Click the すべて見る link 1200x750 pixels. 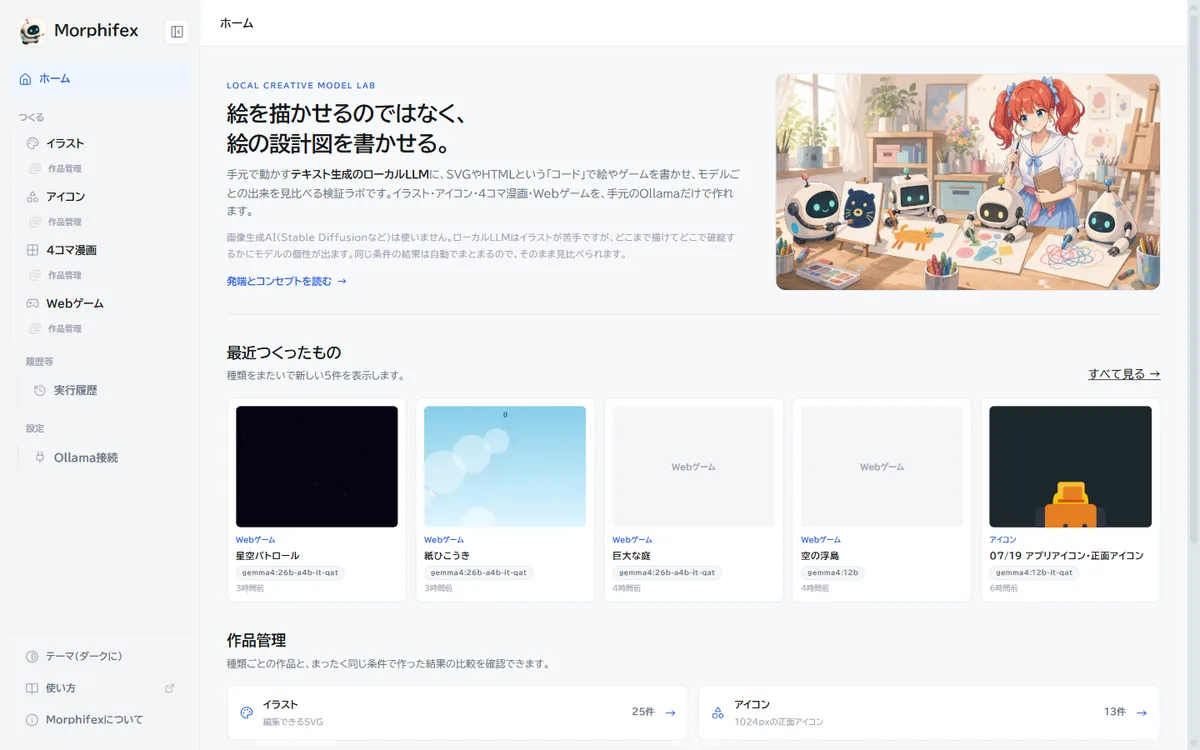tap(1124, 374)
